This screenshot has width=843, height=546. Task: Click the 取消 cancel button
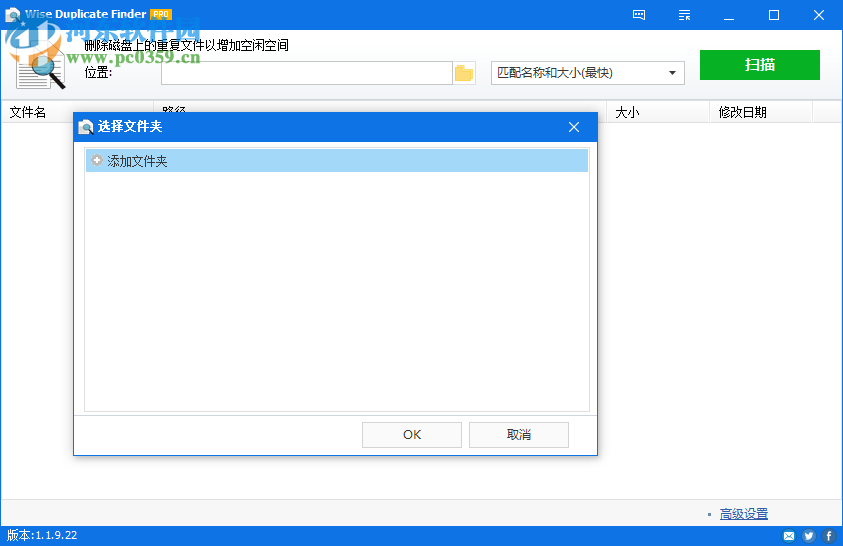click(x=519, y=435)
